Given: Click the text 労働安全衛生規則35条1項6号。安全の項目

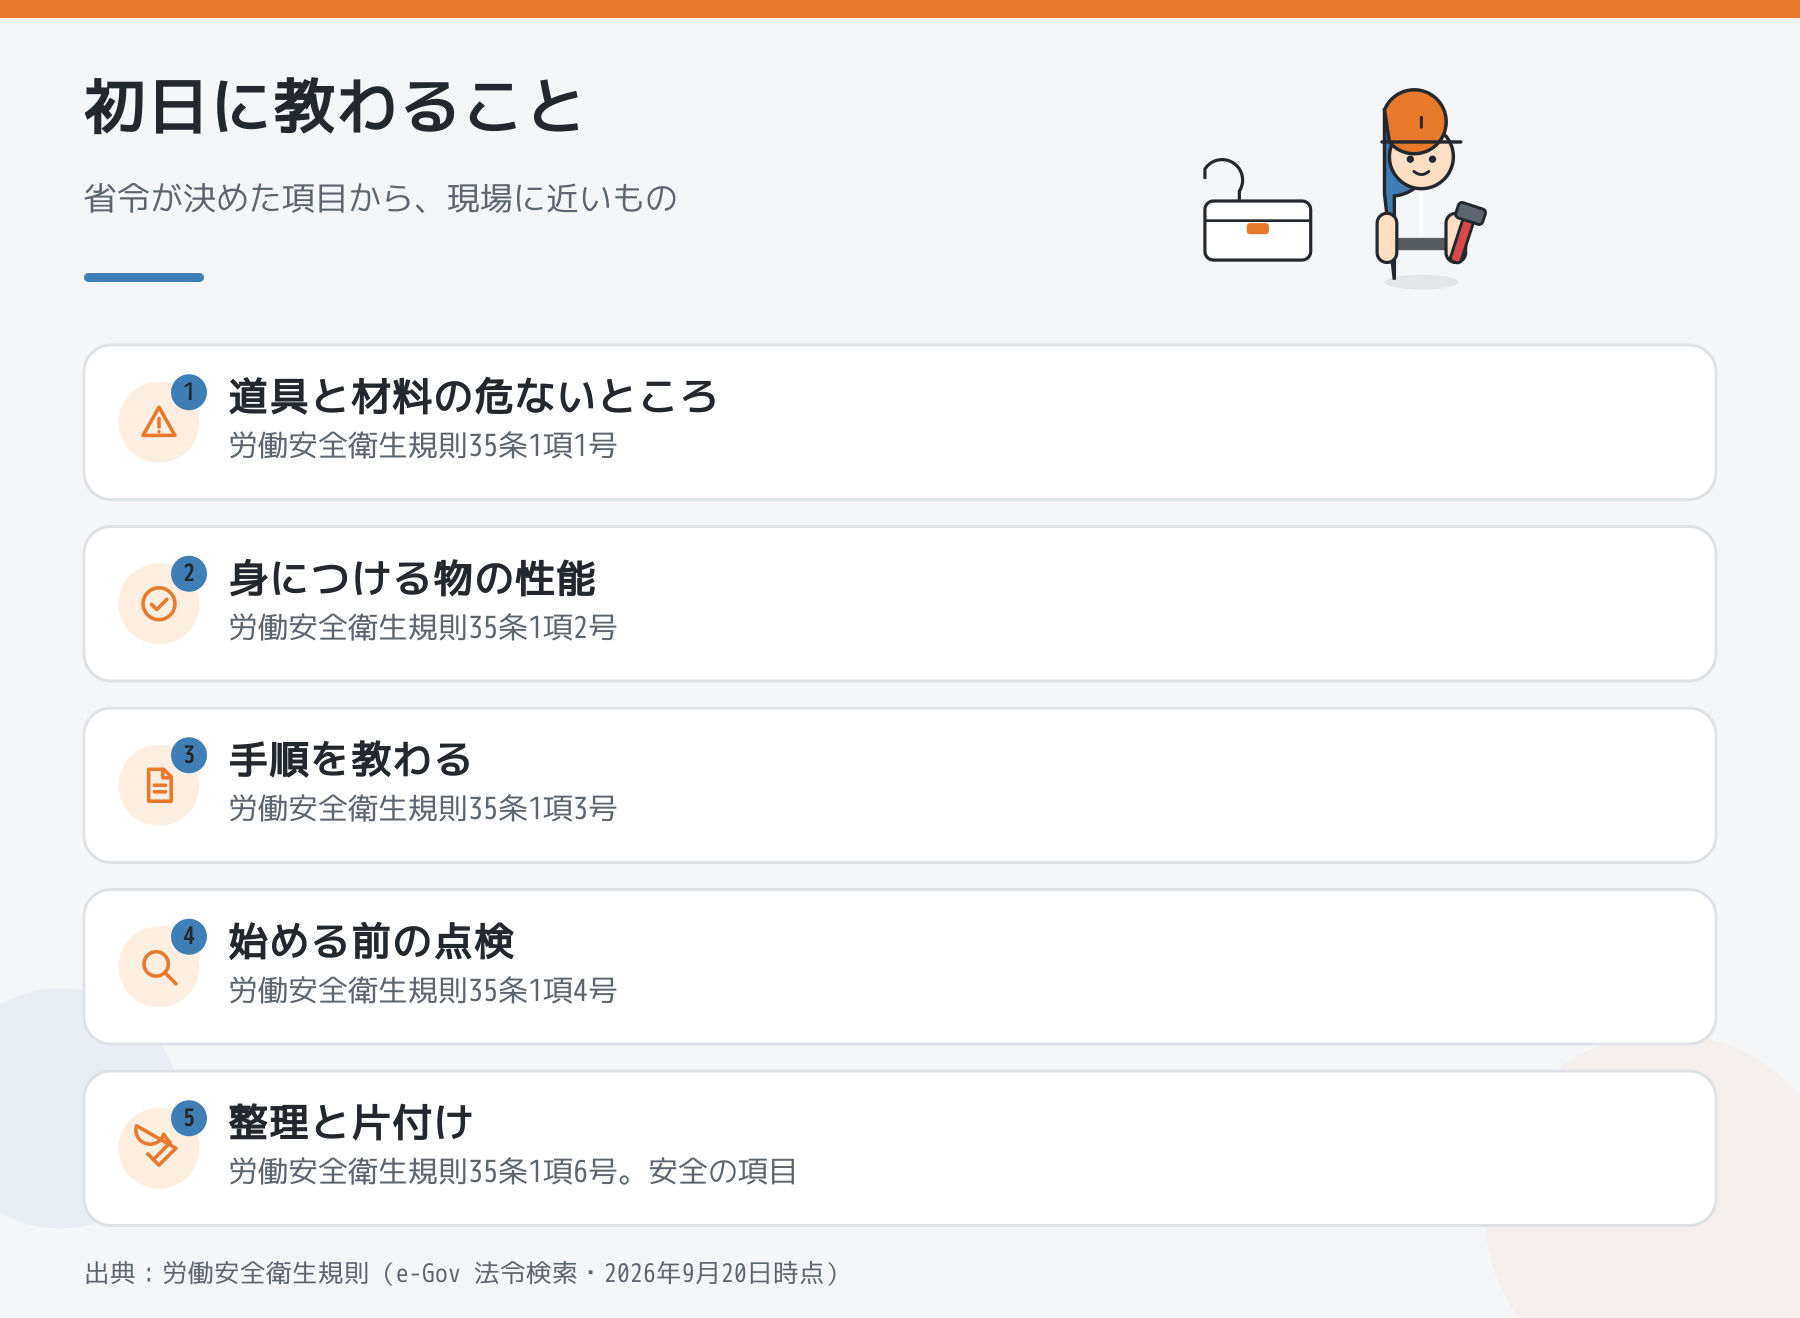Looking at the screenshot, I should click(x=513, y=1172).
